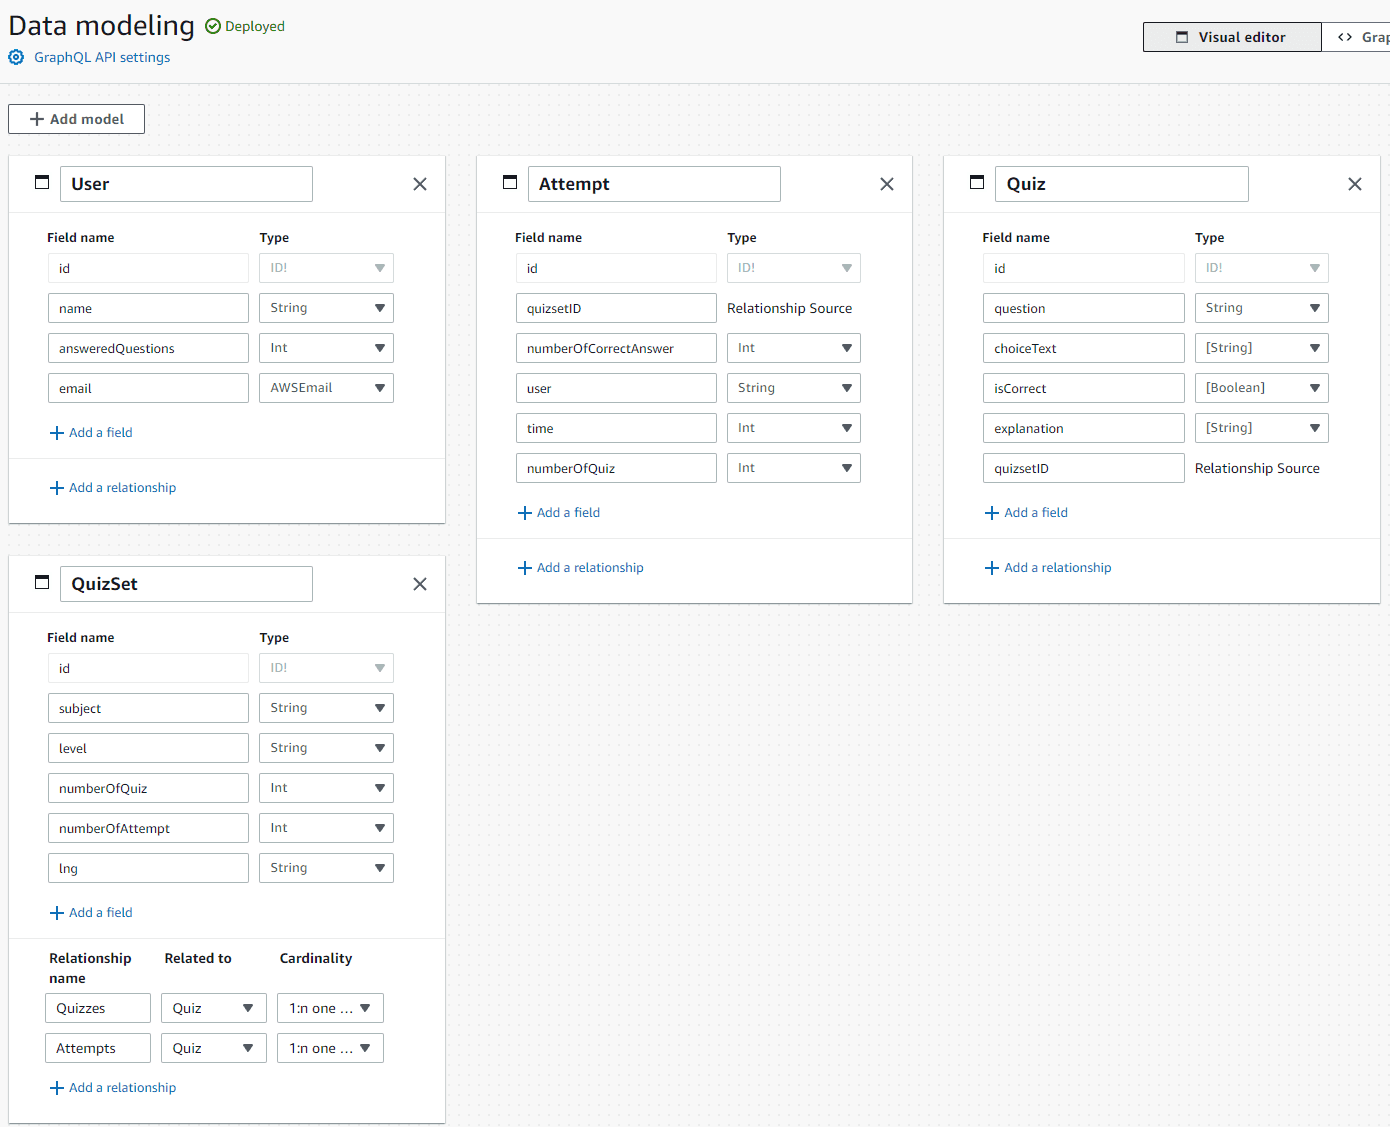Click the Add model button
The height and width of the screenshot is (1127, 1390).
tap(77, 119)
